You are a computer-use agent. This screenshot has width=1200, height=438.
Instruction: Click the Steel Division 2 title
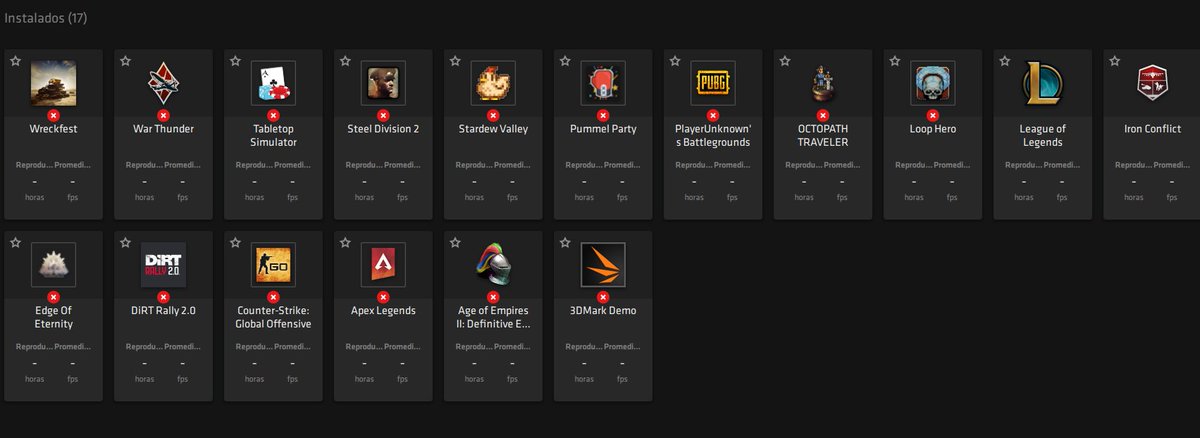383,129
